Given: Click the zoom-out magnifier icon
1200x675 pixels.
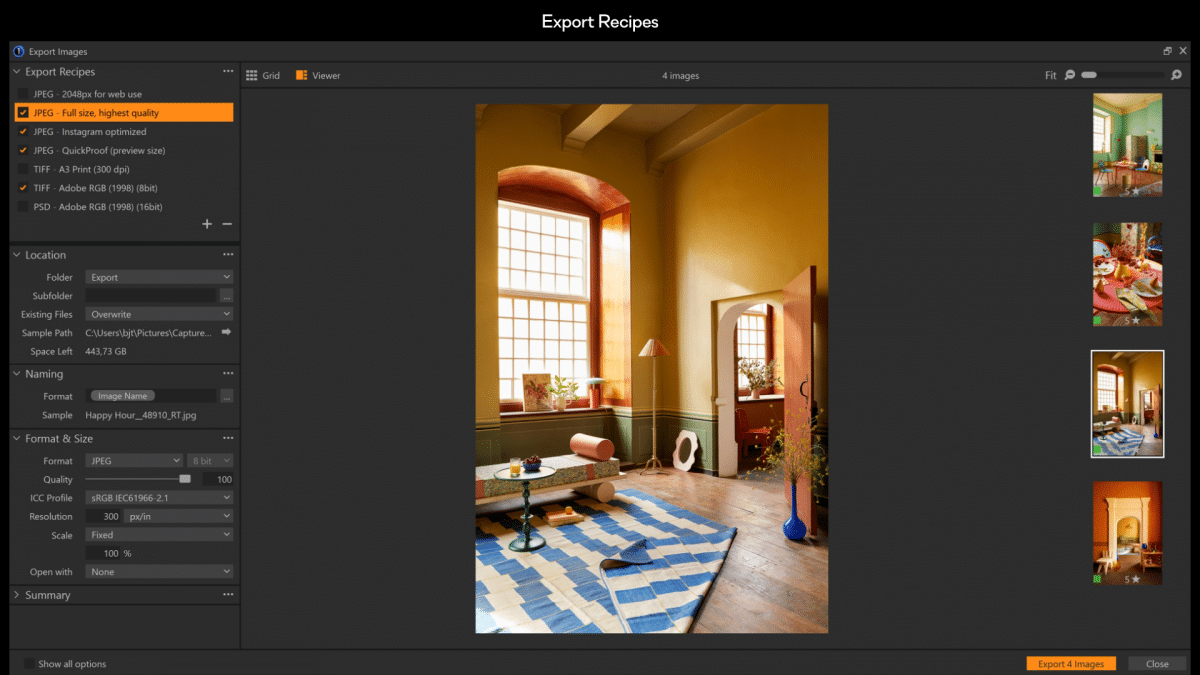Looking at the screenshot, I should pyautogui.click(x=1069, y=74).
